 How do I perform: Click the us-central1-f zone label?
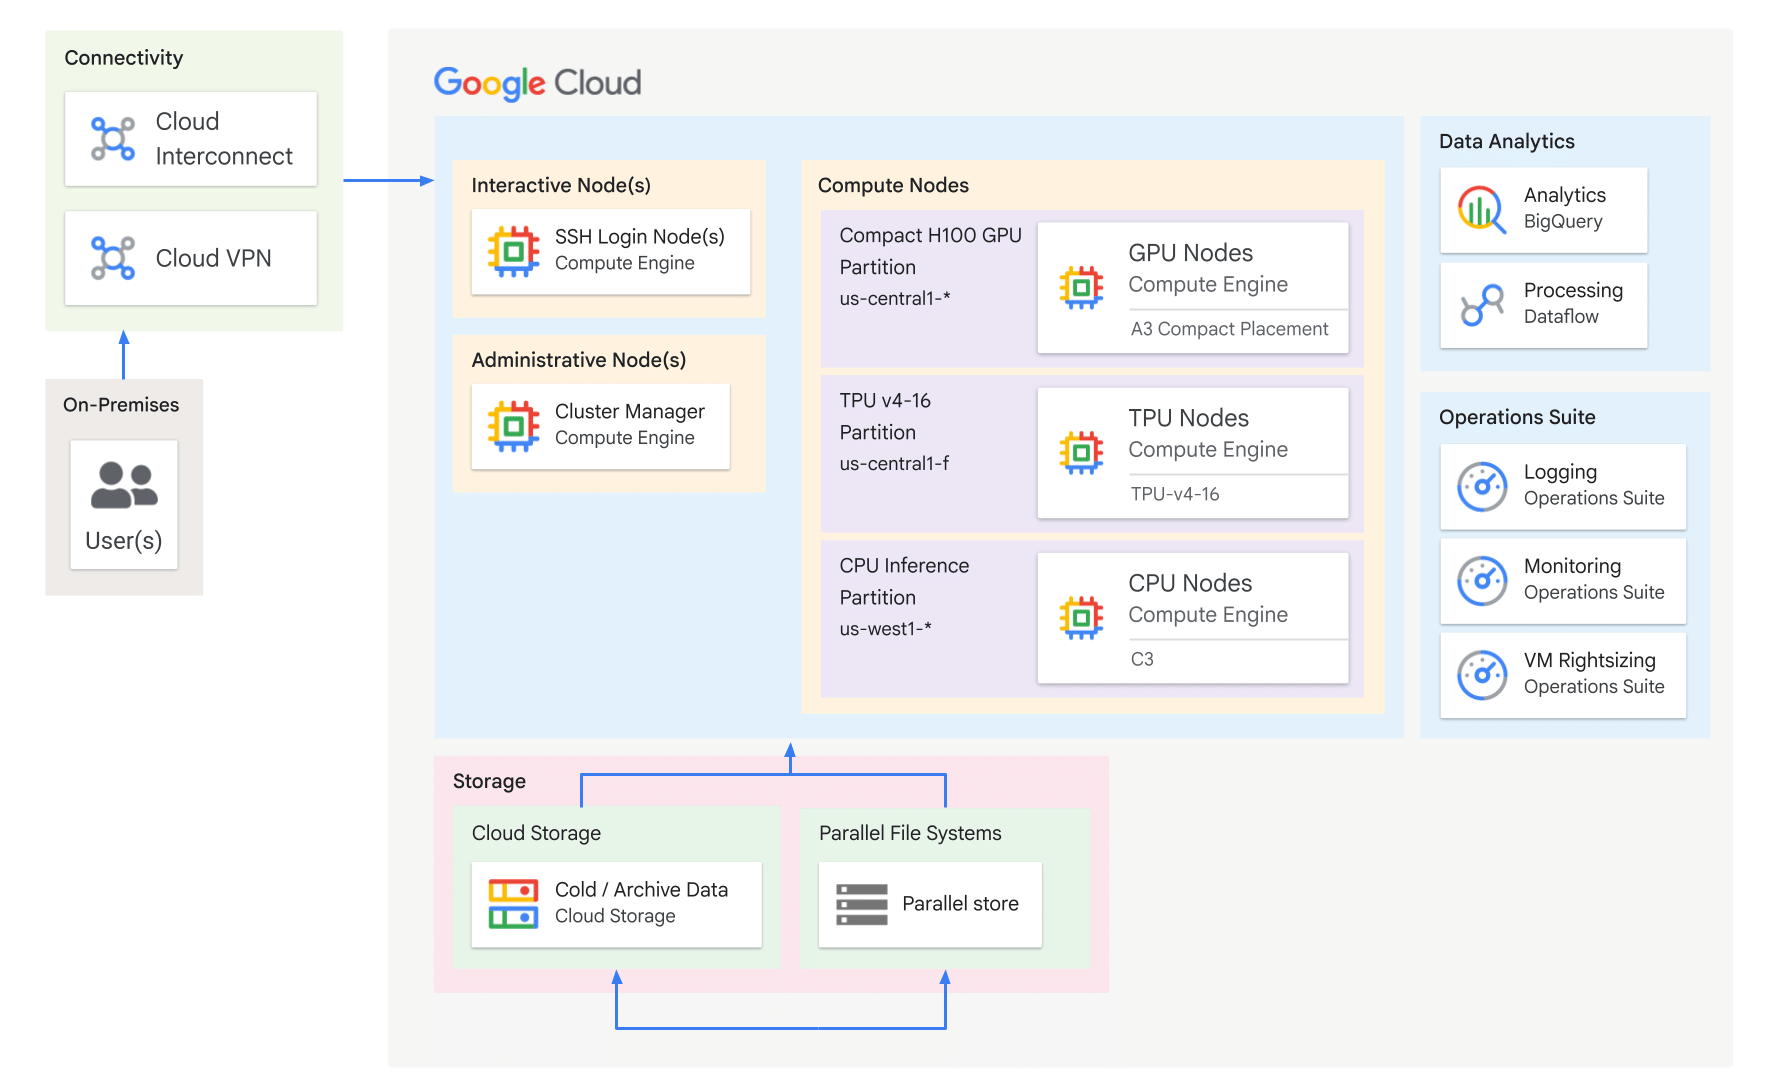pyautogui.click(x=894, y=464)
